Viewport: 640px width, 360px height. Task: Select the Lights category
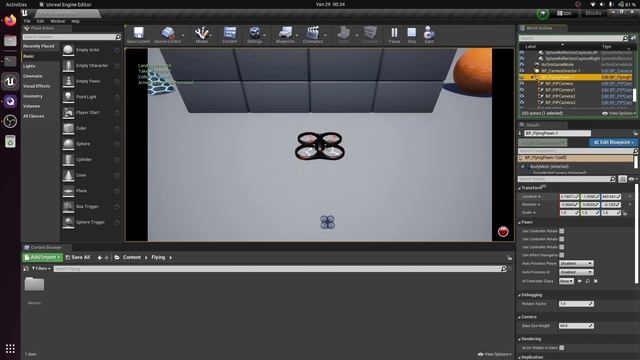pos(29,66)
